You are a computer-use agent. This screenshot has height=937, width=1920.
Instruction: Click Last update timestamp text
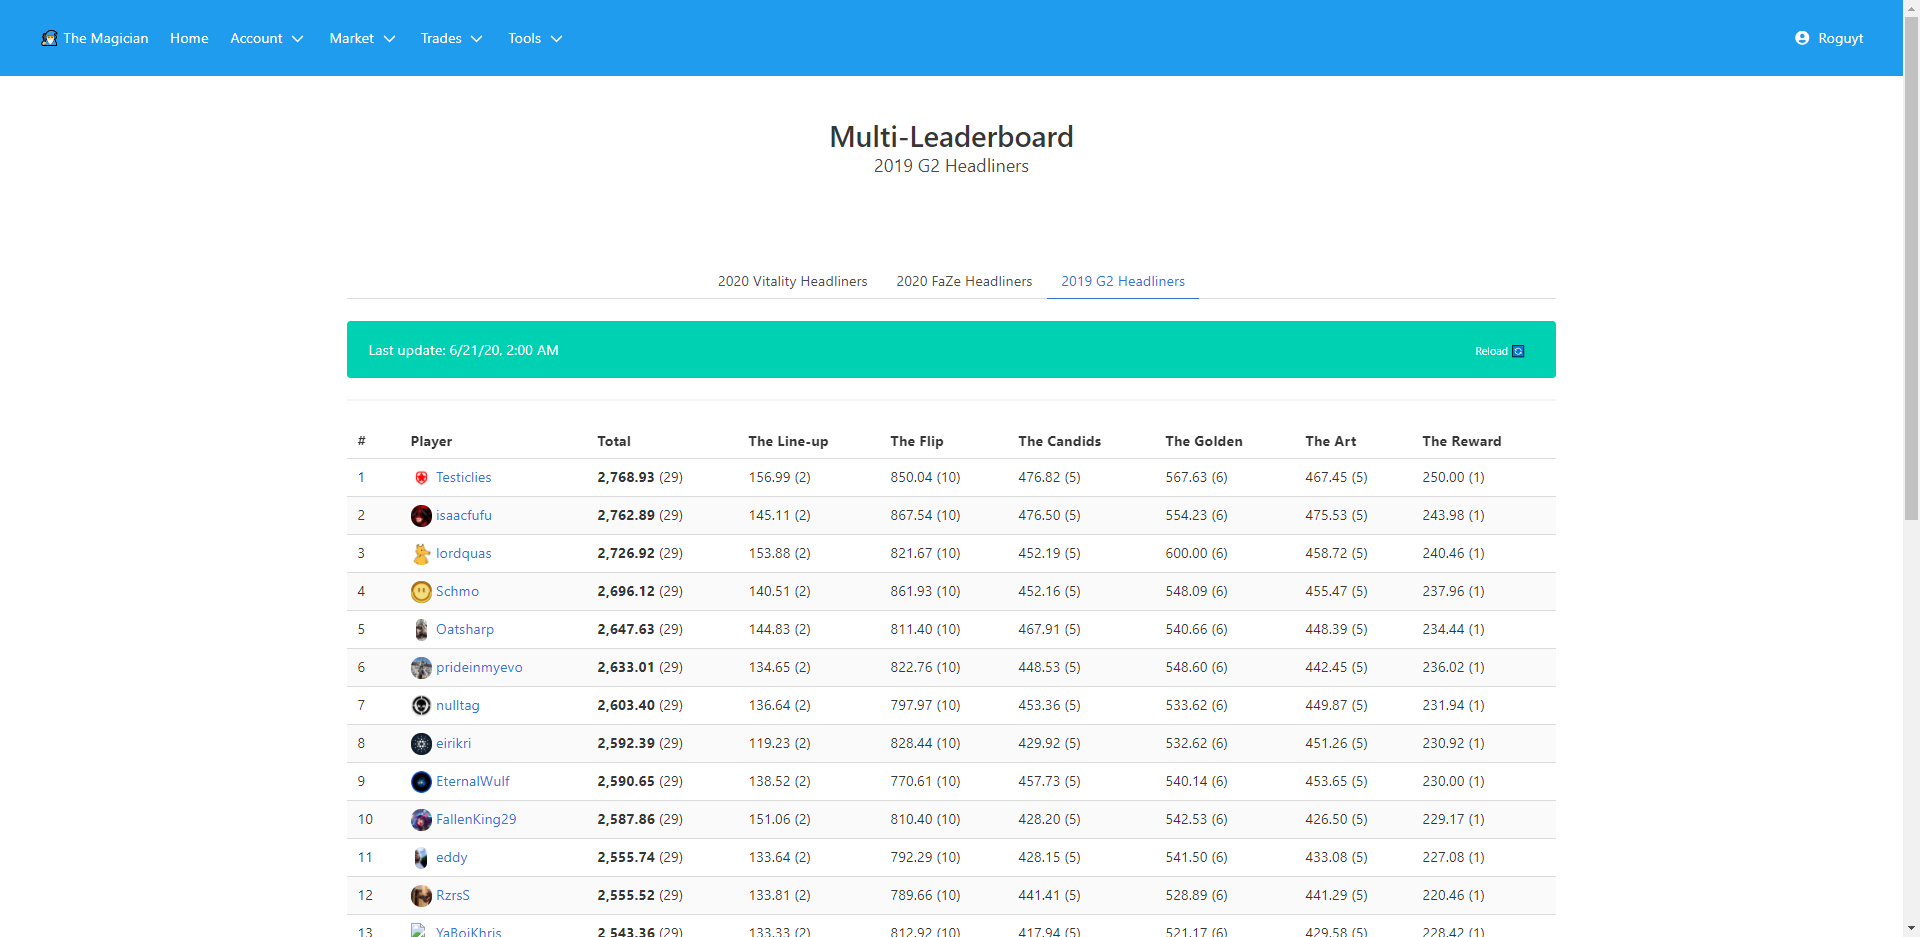click(464, 350)
